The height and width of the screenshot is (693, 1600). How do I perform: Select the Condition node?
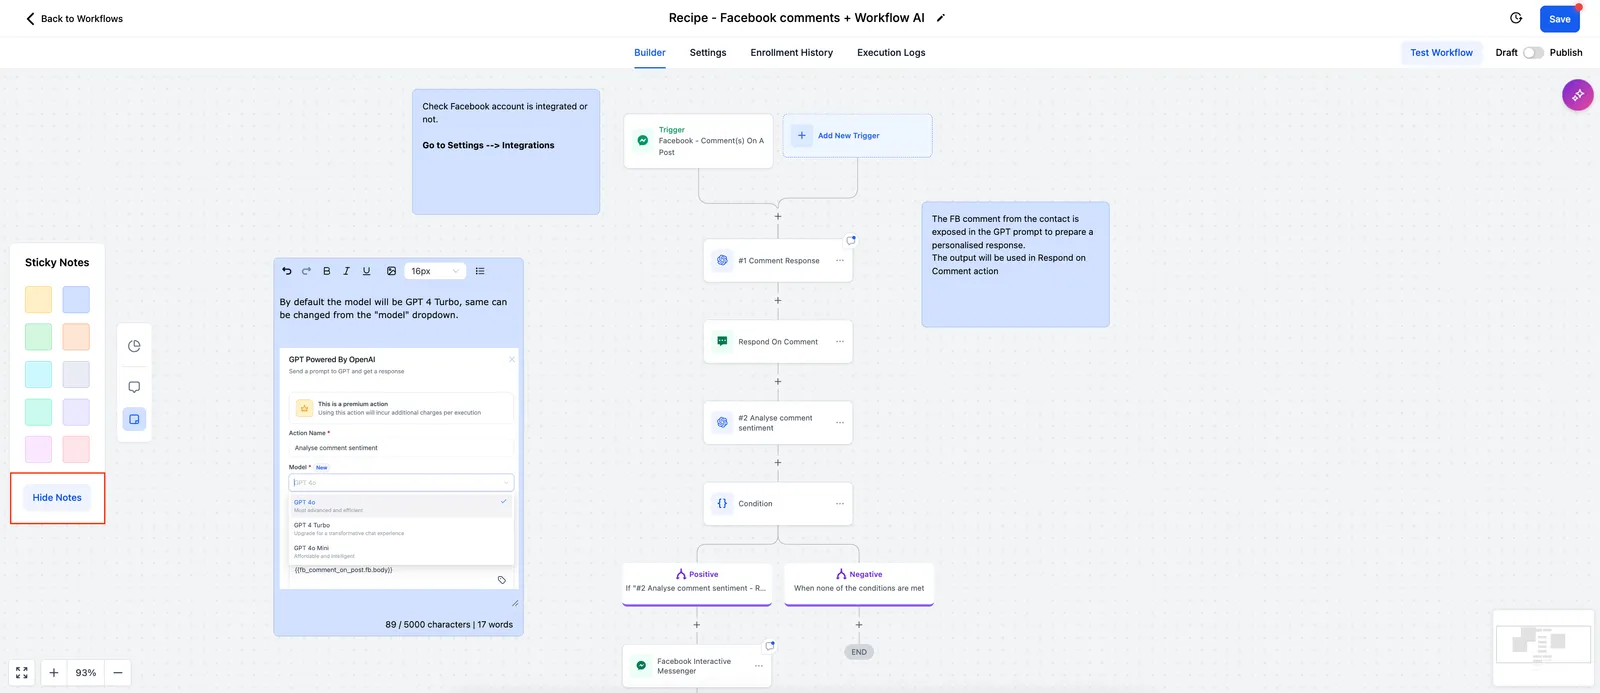pos(778,503)
